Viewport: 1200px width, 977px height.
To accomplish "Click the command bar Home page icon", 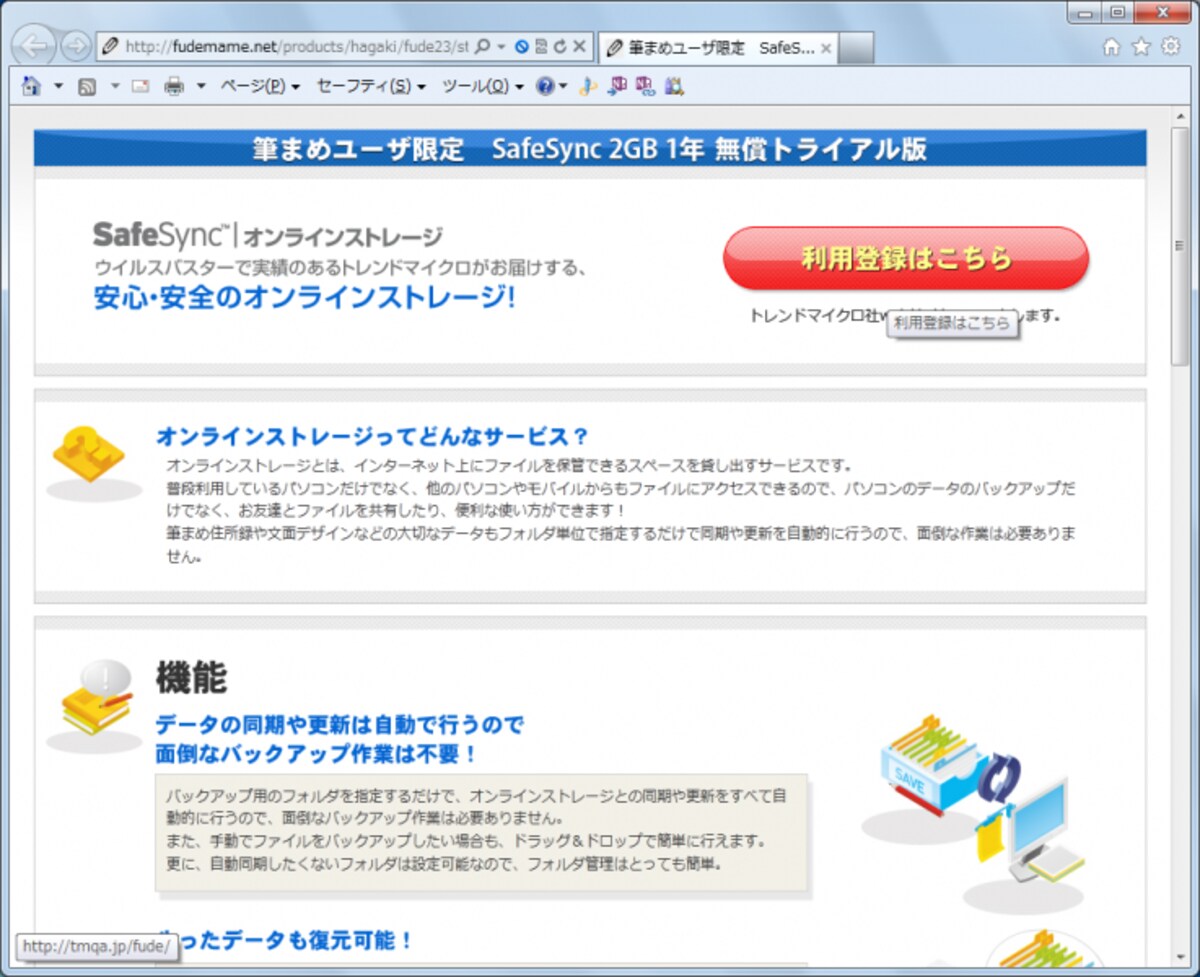I will coord(31,87).
